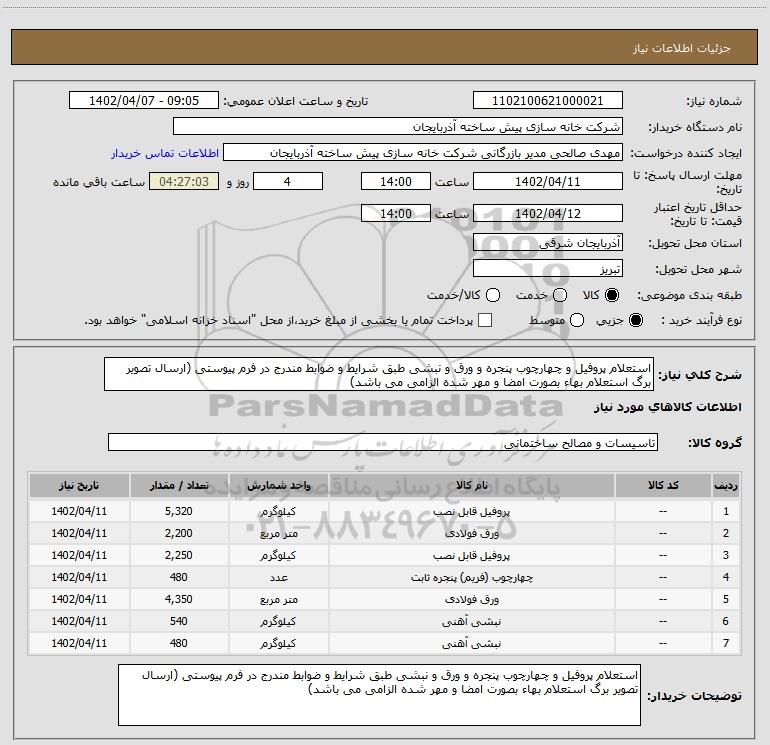Click the جزئیات اطلاعات نیاز header title
This screenshot has width=770, height=745.
[x=681, y=48]
